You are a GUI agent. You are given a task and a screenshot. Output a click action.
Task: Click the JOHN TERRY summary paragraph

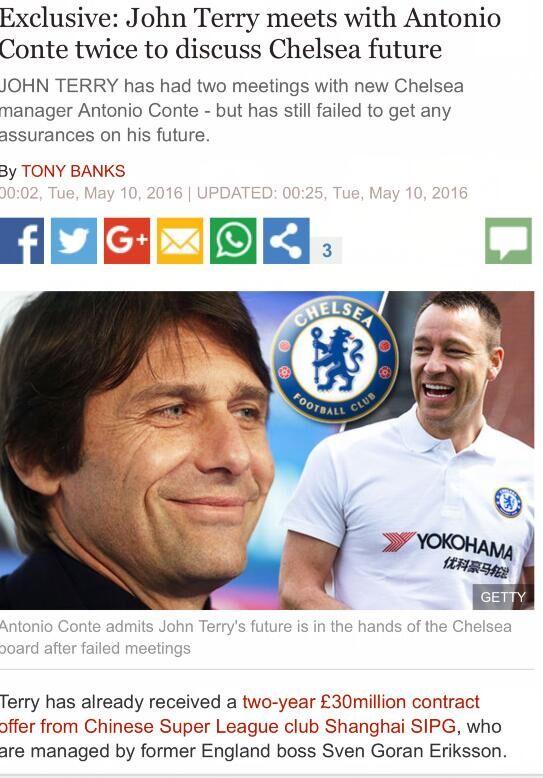pos(232,110)
